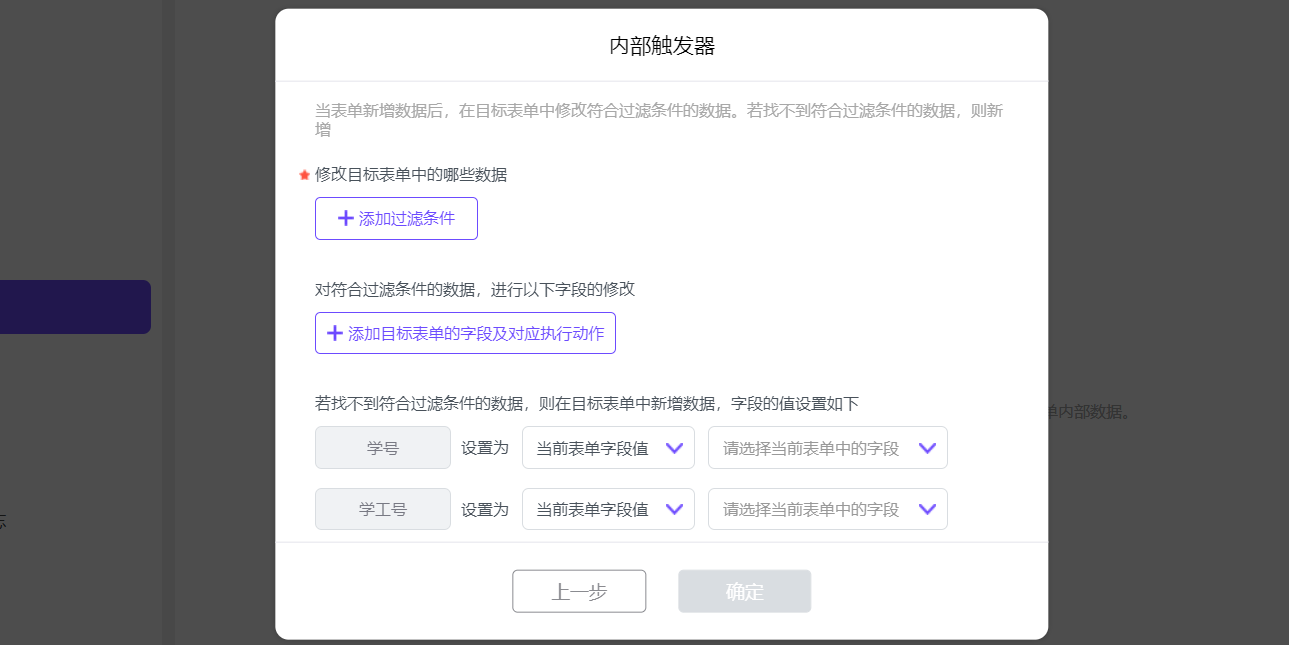
Task: Expand the 当前表单字段值 arrow in the 学号 row
Action: pyautogui.click(x=674, y=448)
